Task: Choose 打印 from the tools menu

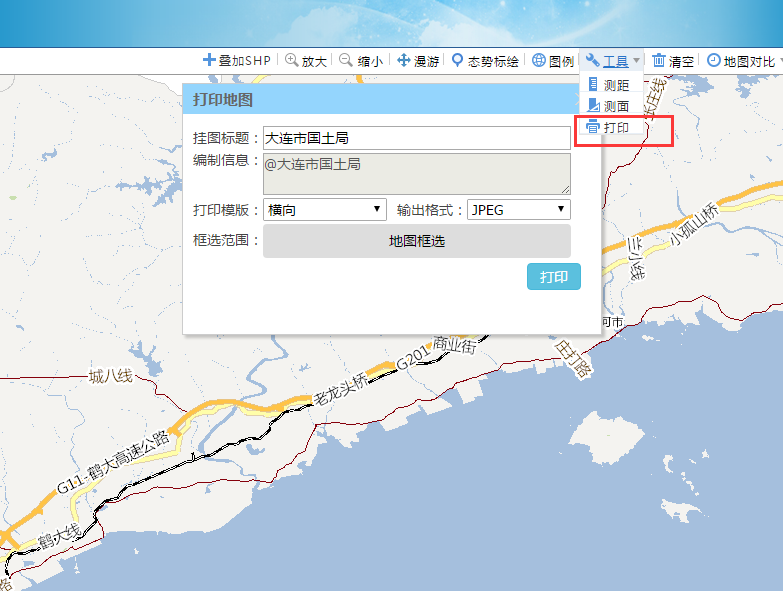Action: click(x=611, y=127)
